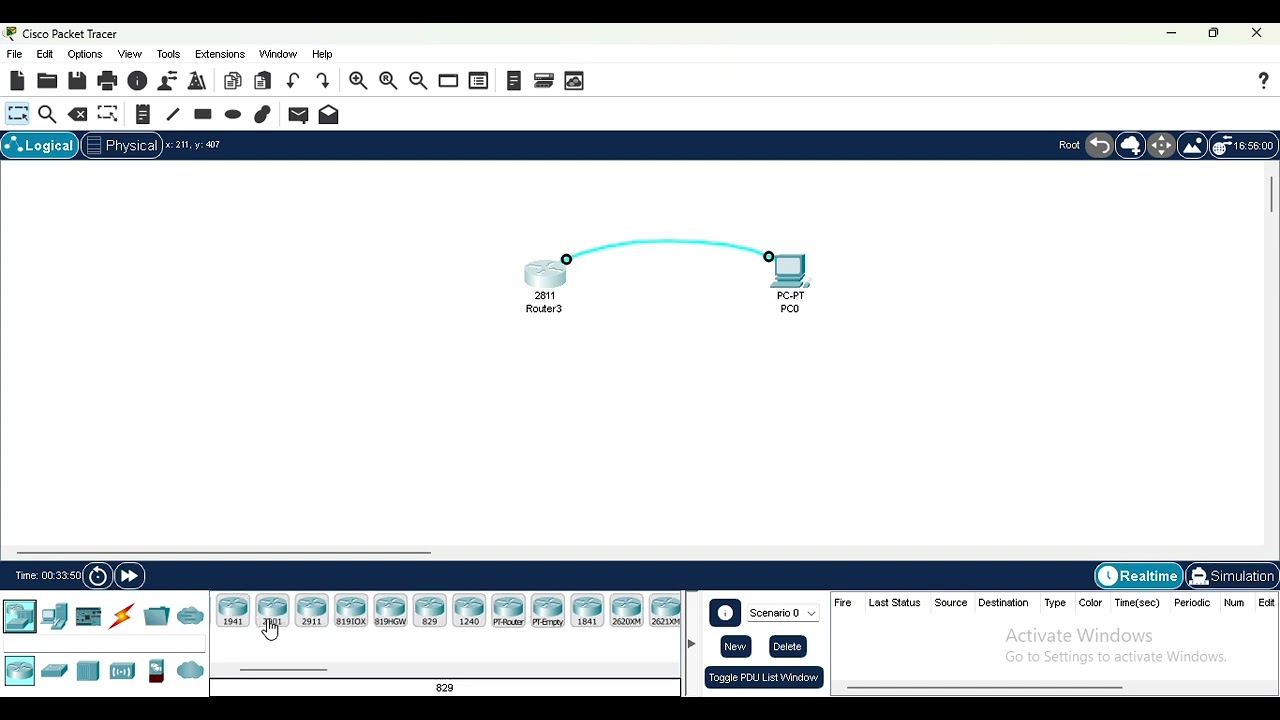
Task: Click the device list horizontal scrollbar
Action: click(284, 670)
